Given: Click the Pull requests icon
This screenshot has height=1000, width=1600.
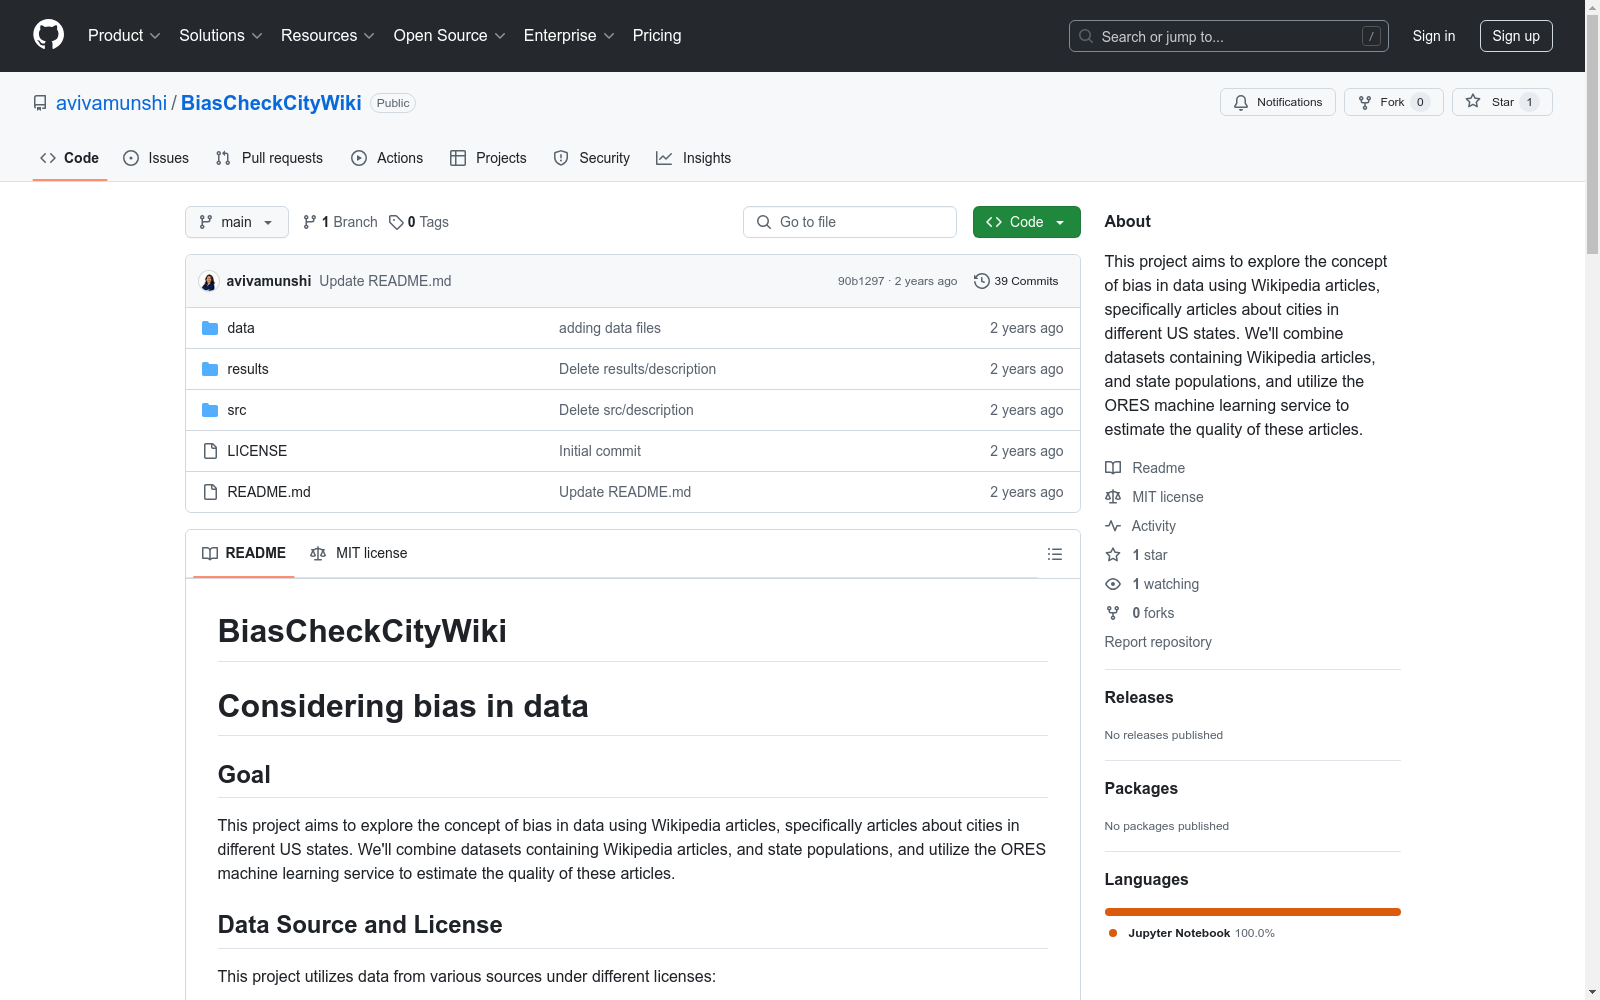Looking at the screenshot, I should pyautogui.click(x=223, y=158).
